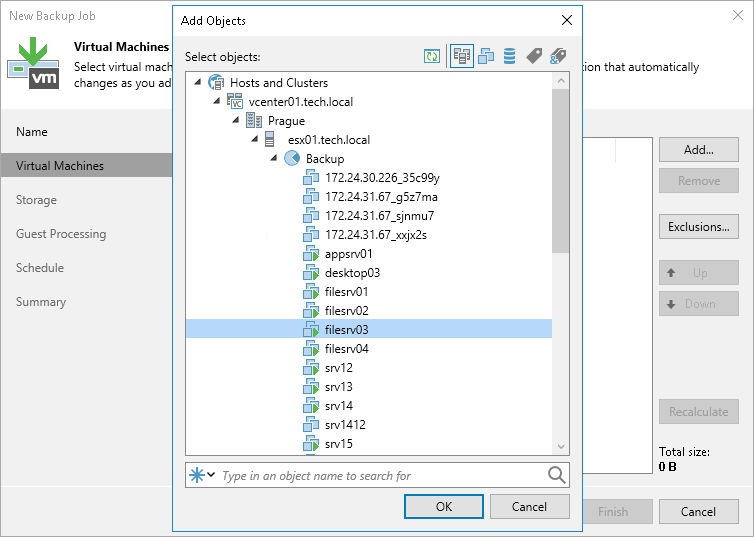Collapse the Backup resource pool node
Screen dimensions: 754x537
[x=274, y=158]
